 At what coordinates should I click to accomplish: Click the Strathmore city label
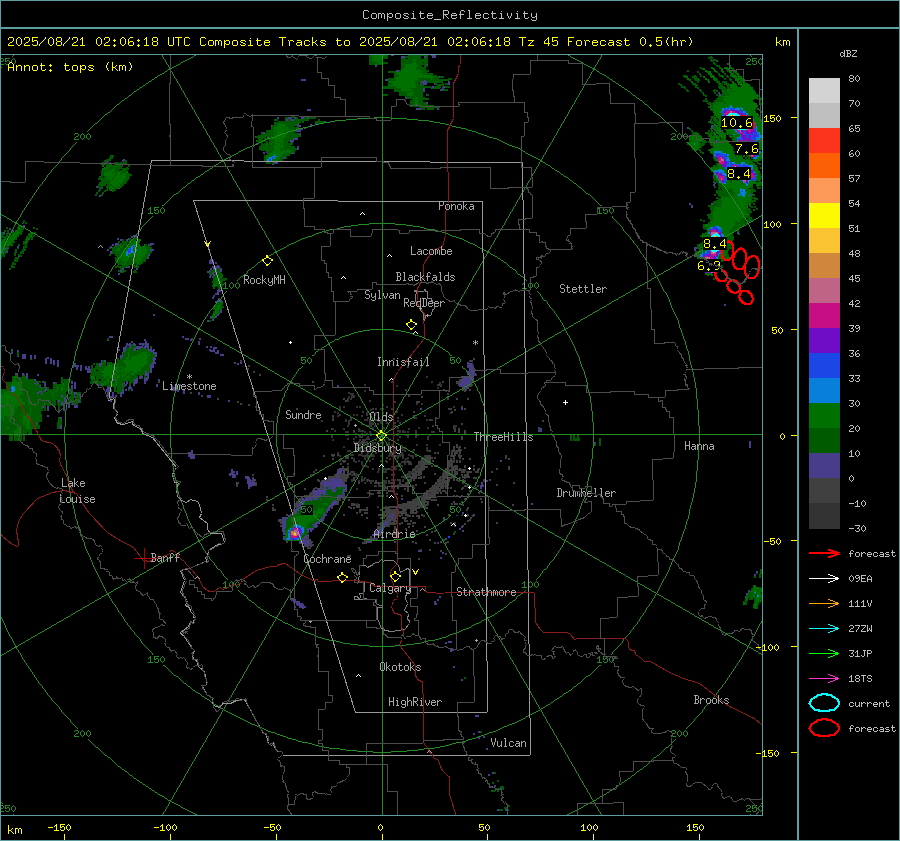tap(486, 592)
